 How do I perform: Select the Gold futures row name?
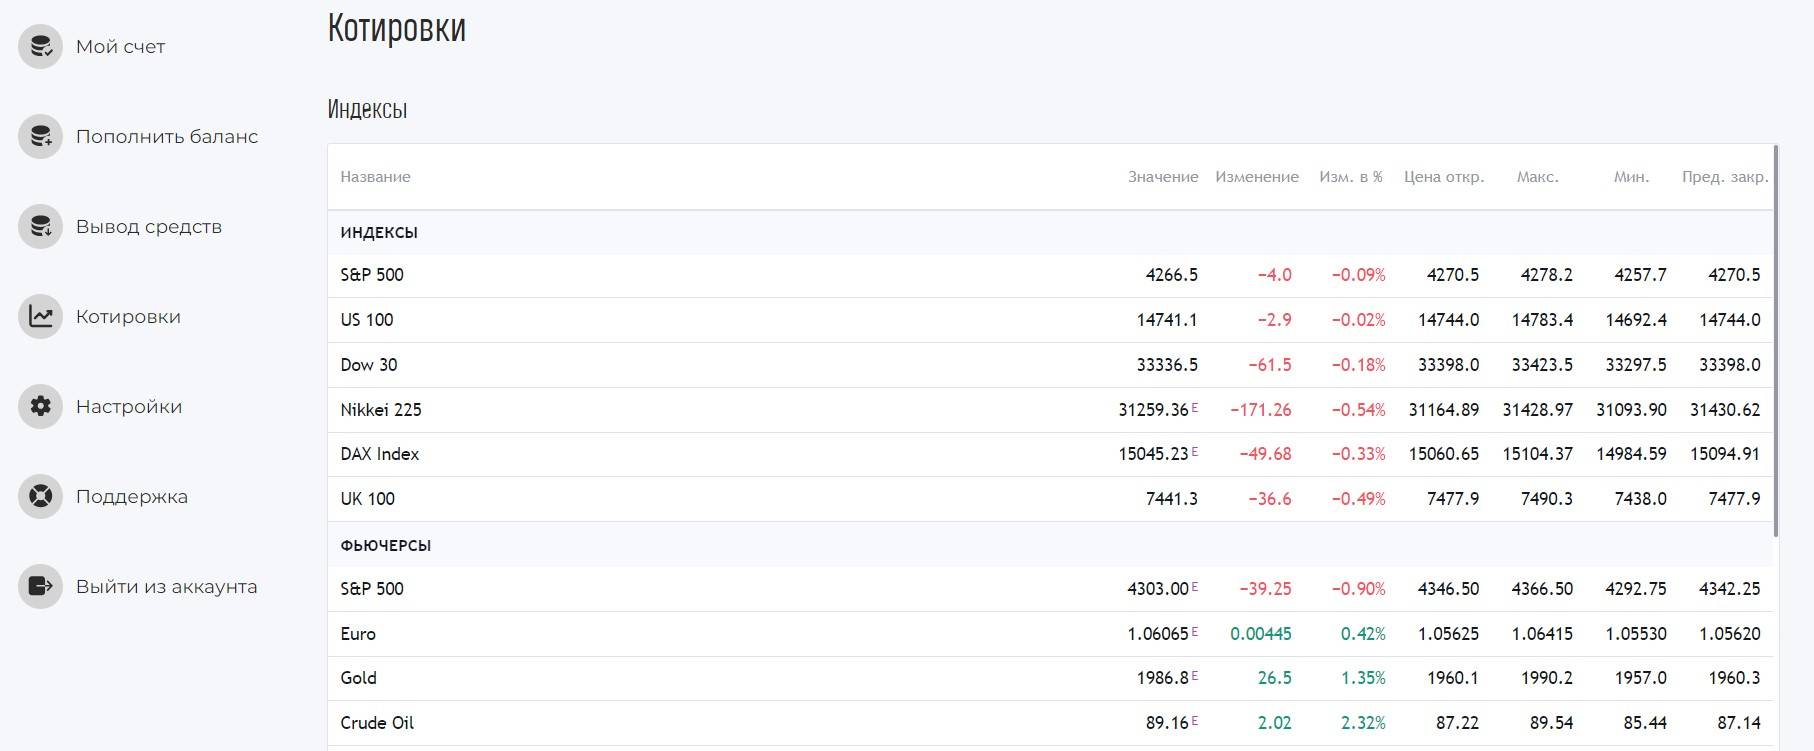point(359,678)
